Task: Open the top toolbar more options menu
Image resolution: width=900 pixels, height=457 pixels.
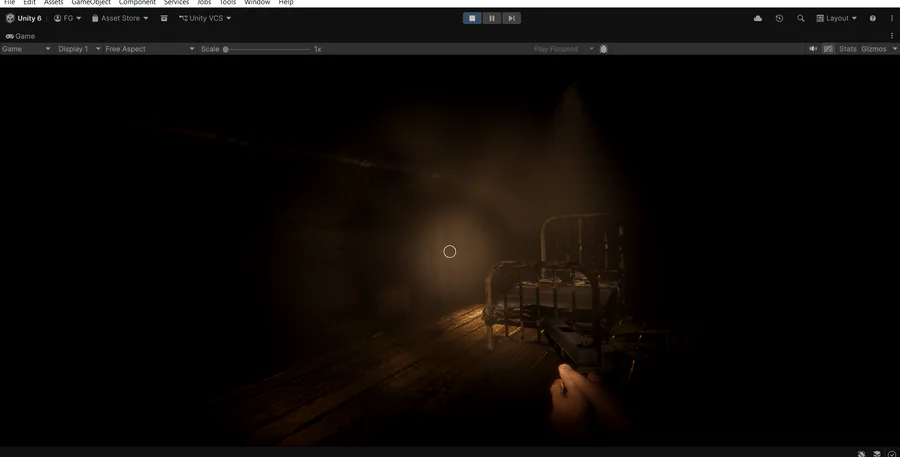Action: pyautogui.click(x=892, y=18)
